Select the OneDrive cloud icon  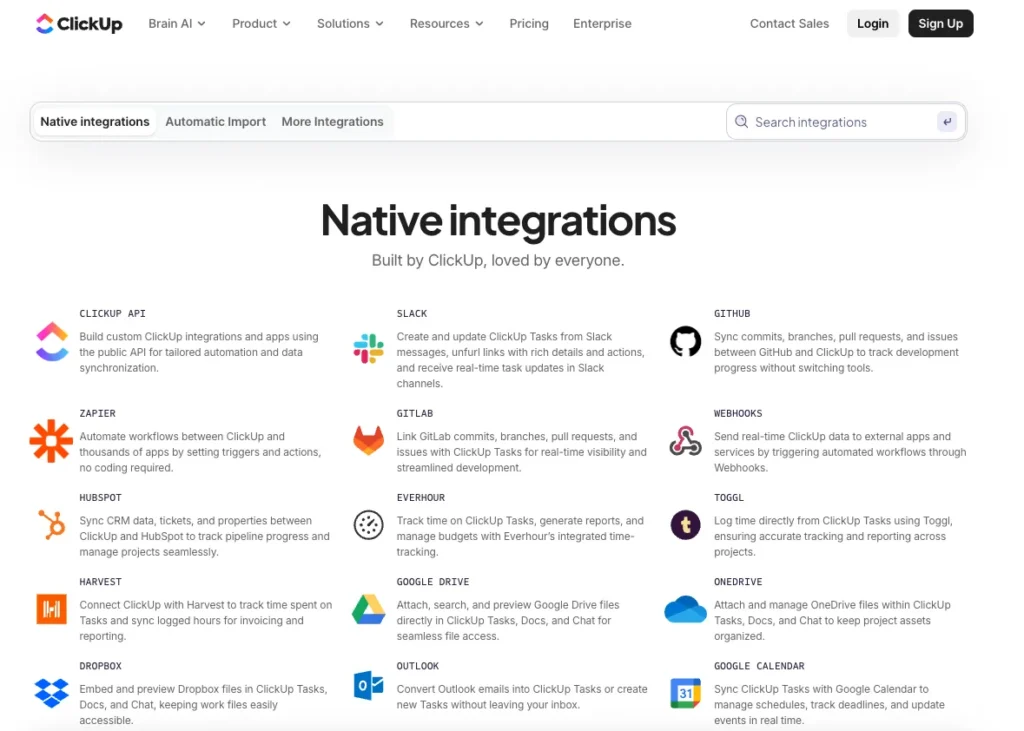(x=685, y=609)
